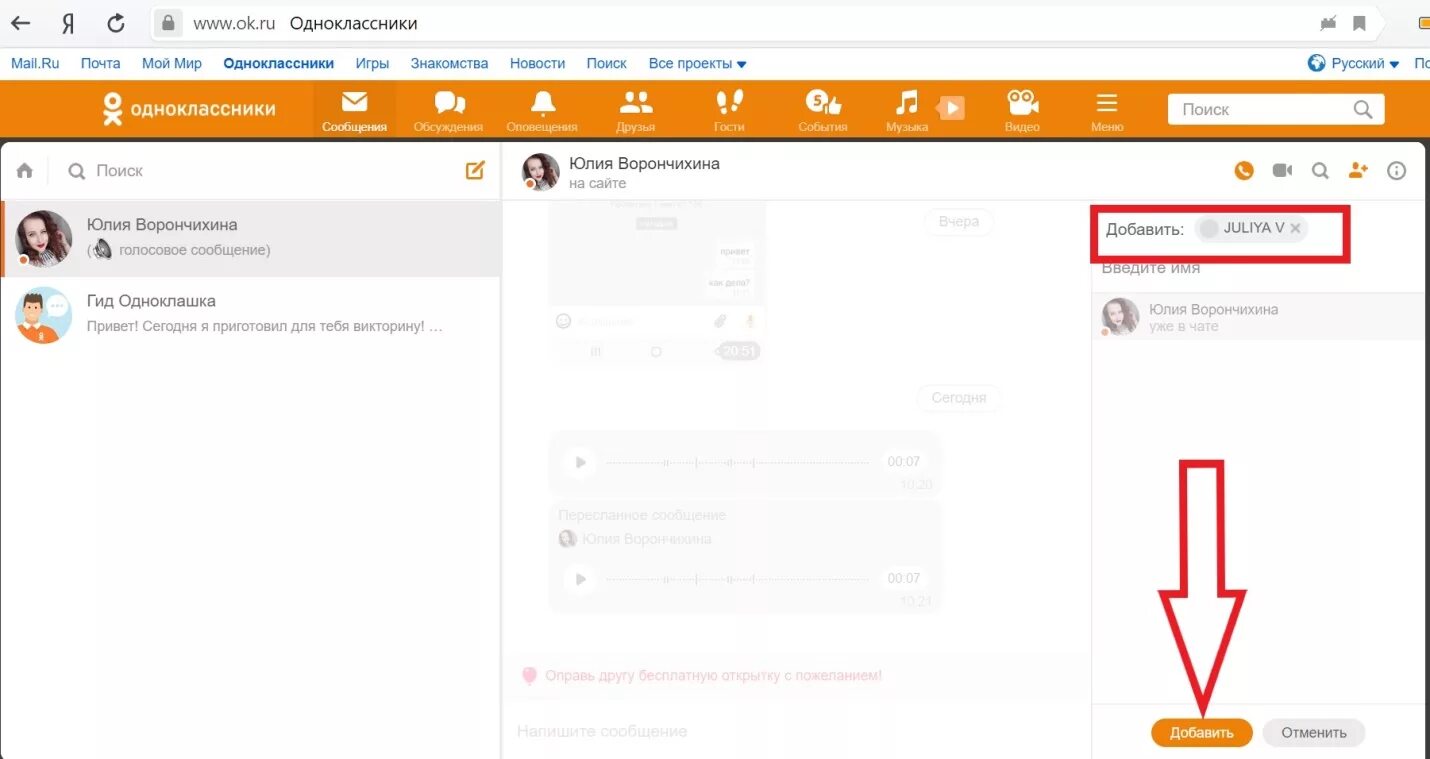Open the Почта link

100,63
